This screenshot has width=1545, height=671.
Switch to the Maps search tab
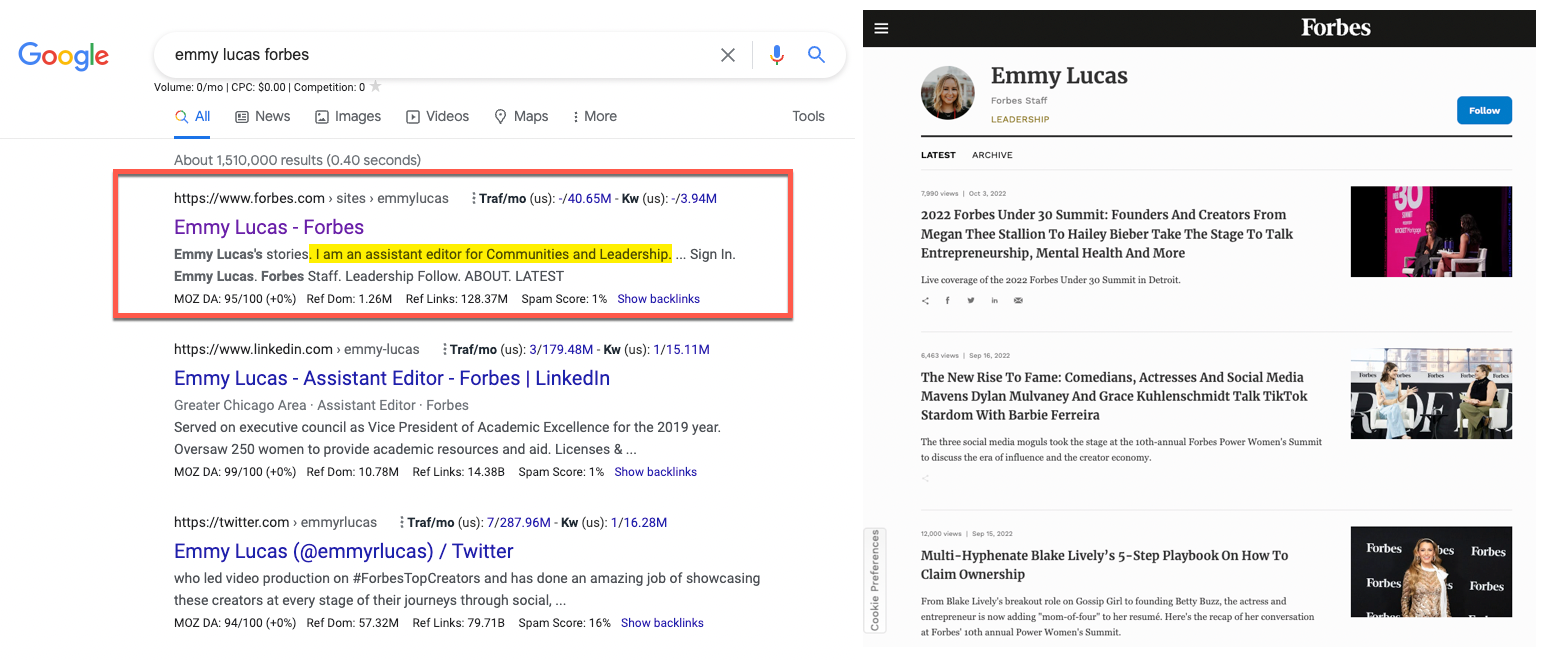(521, 116)
